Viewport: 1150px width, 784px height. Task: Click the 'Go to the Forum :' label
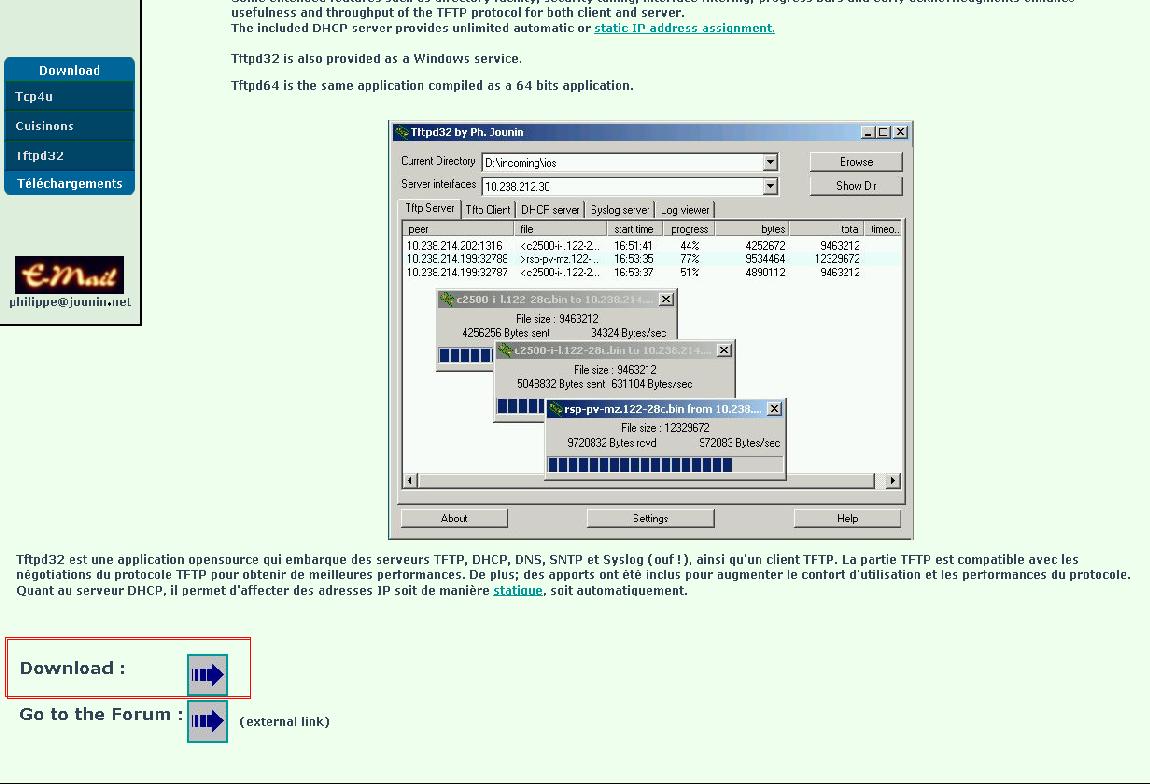[x=101, y=714]
